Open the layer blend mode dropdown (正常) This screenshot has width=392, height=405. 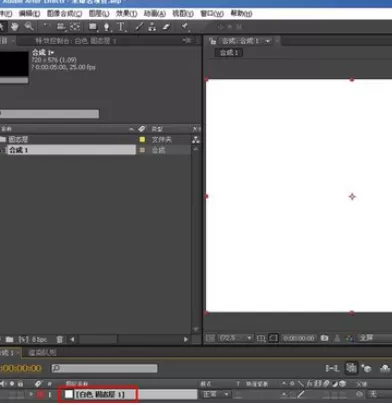(216, 394)
